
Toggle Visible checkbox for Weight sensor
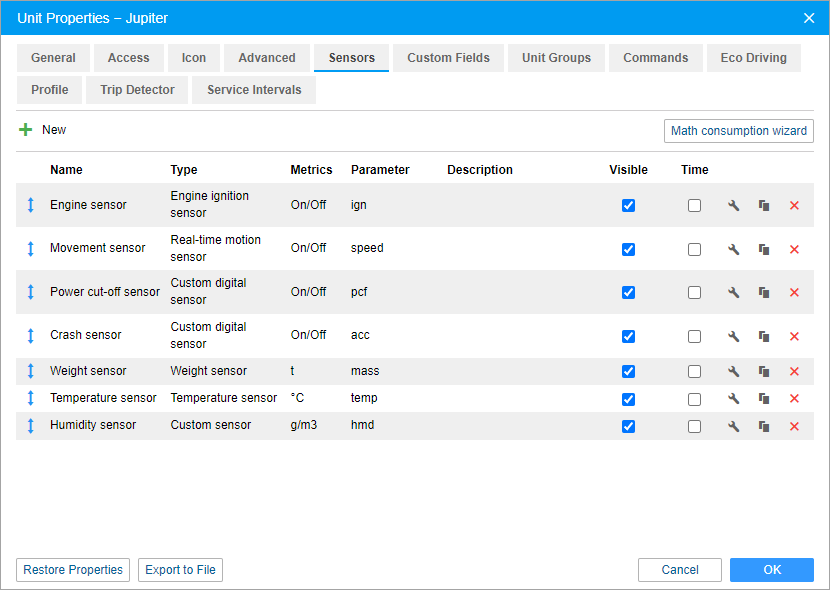coord(628,372)
